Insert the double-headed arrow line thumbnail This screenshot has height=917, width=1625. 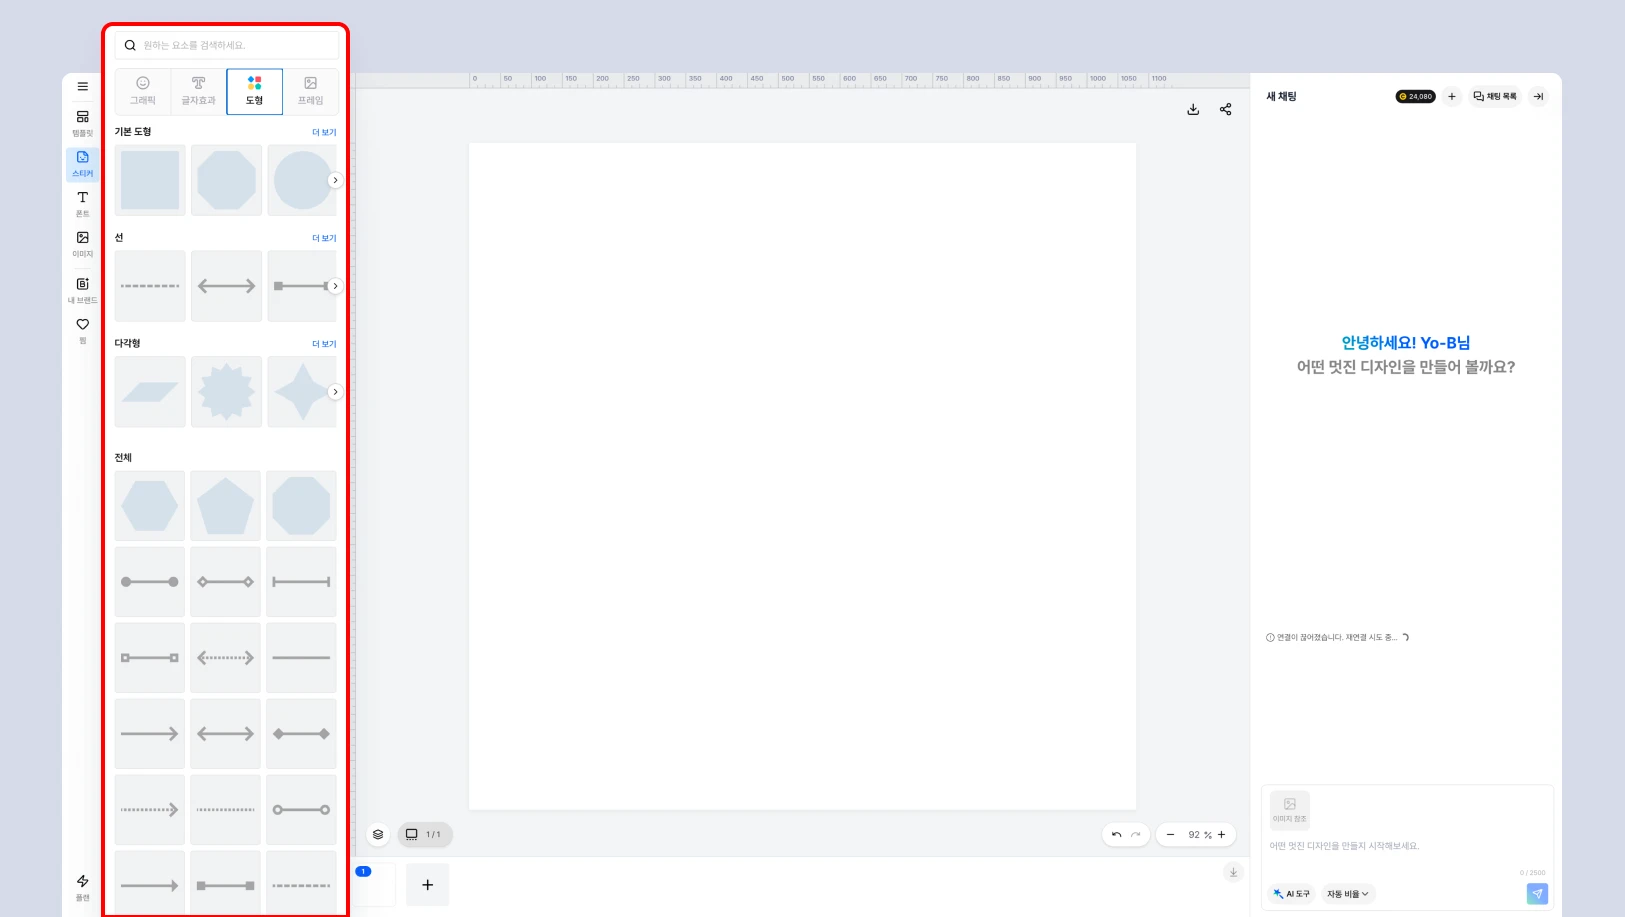click(x=226, y=286)
